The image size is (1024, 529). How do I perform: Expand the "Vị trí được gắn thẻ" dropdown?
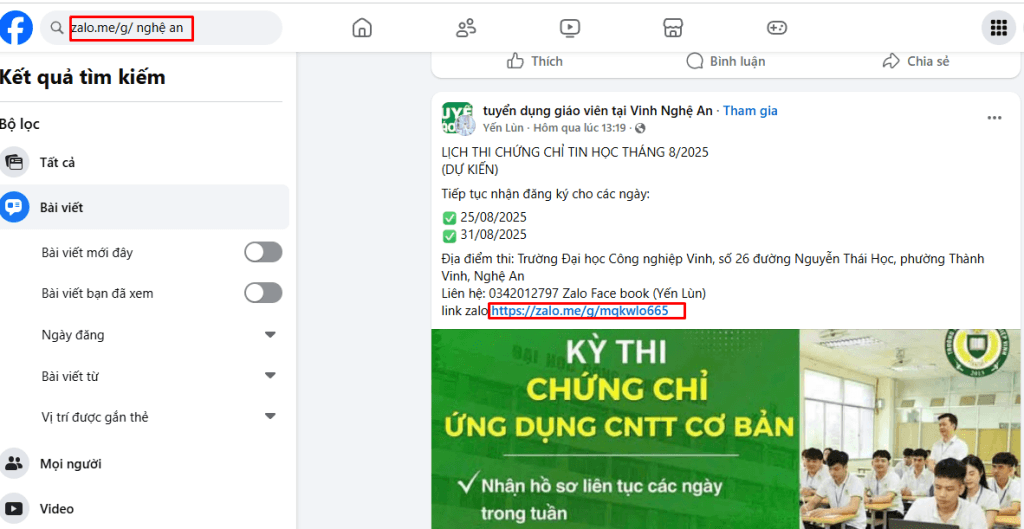pos(269,417)
